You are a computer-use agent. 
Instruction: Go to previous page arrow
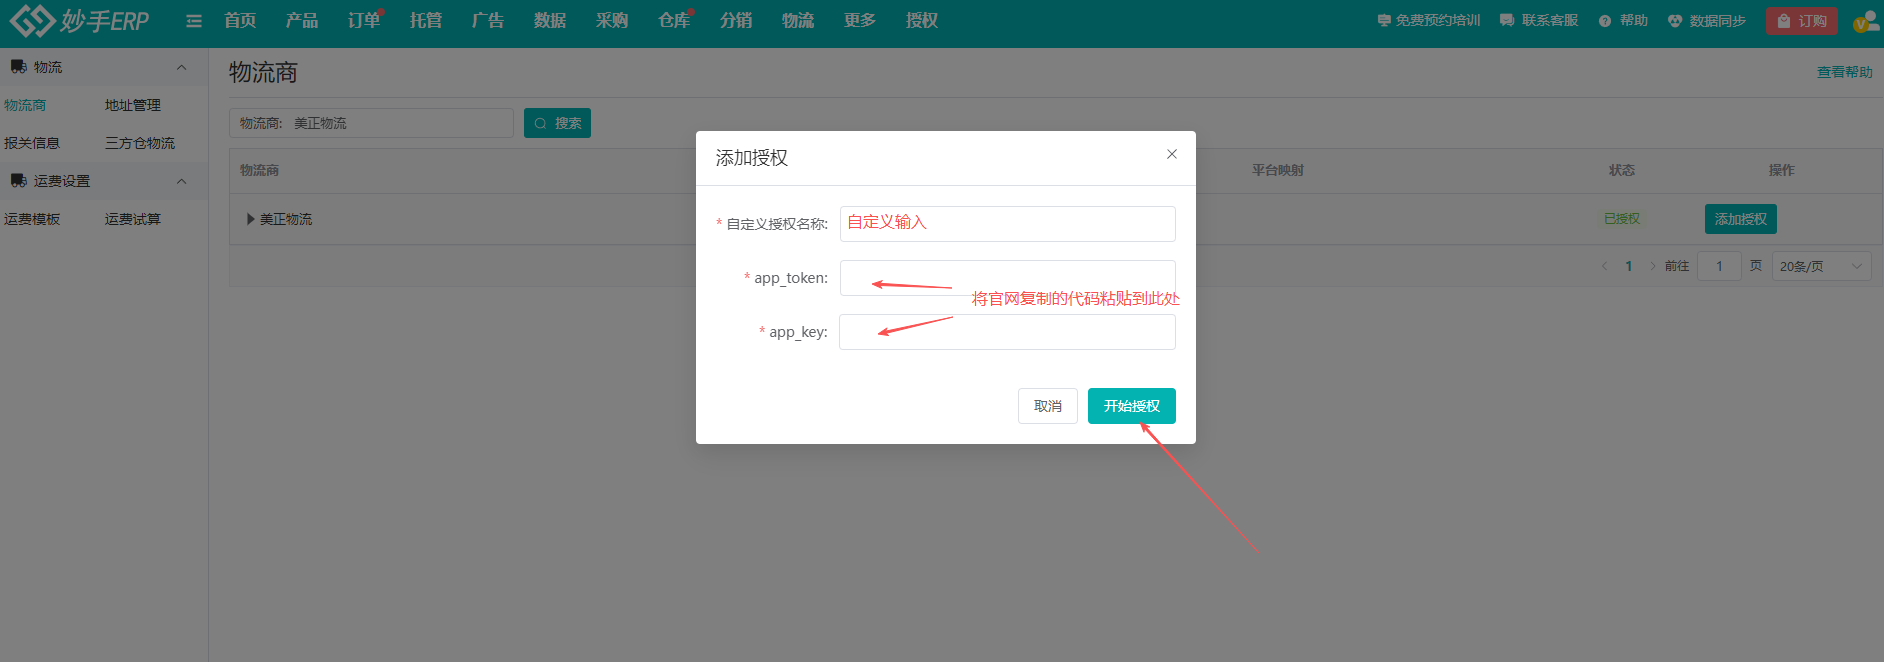click(1604, 266)
